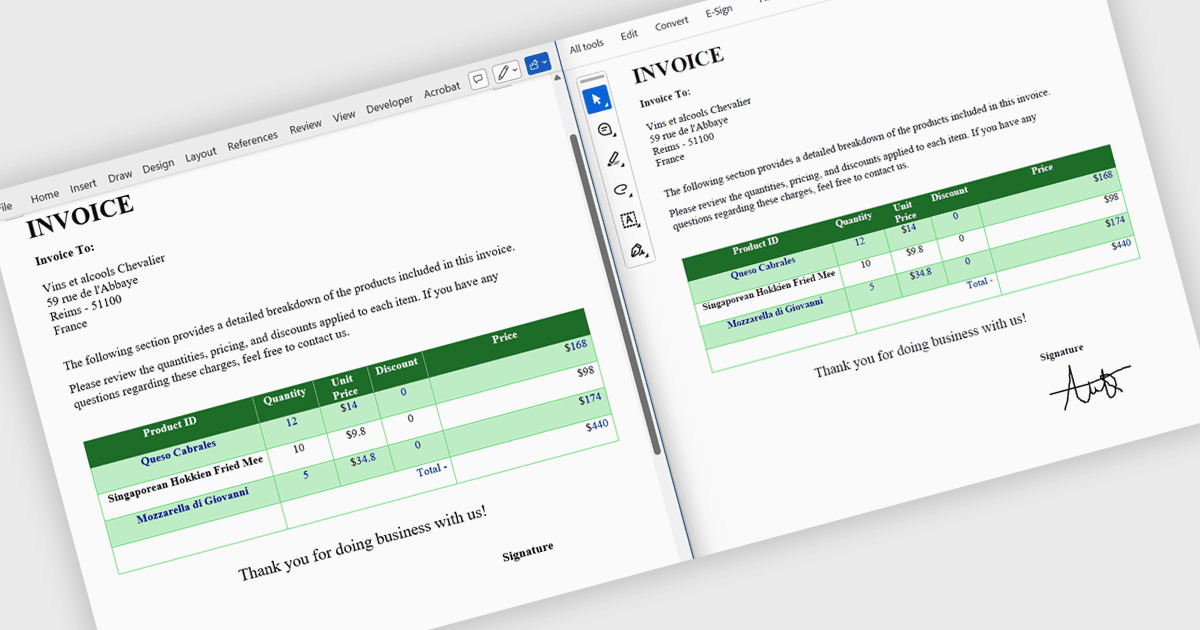This screenshot has height=630, width=1200.
Task: Open the Edit menu in Acrobat
Action: click(629, 35)
